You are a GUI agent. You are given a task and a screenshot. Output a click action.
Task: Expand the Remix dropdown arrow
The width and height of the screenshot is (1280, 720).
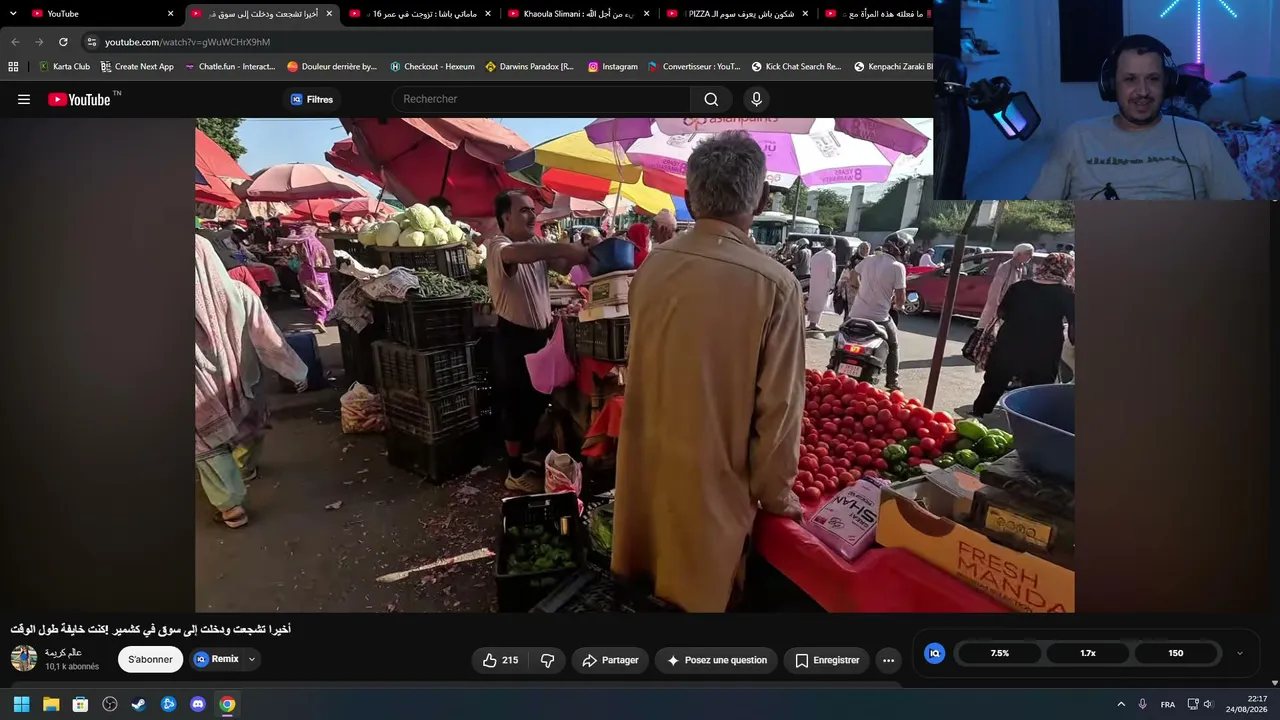252,659
